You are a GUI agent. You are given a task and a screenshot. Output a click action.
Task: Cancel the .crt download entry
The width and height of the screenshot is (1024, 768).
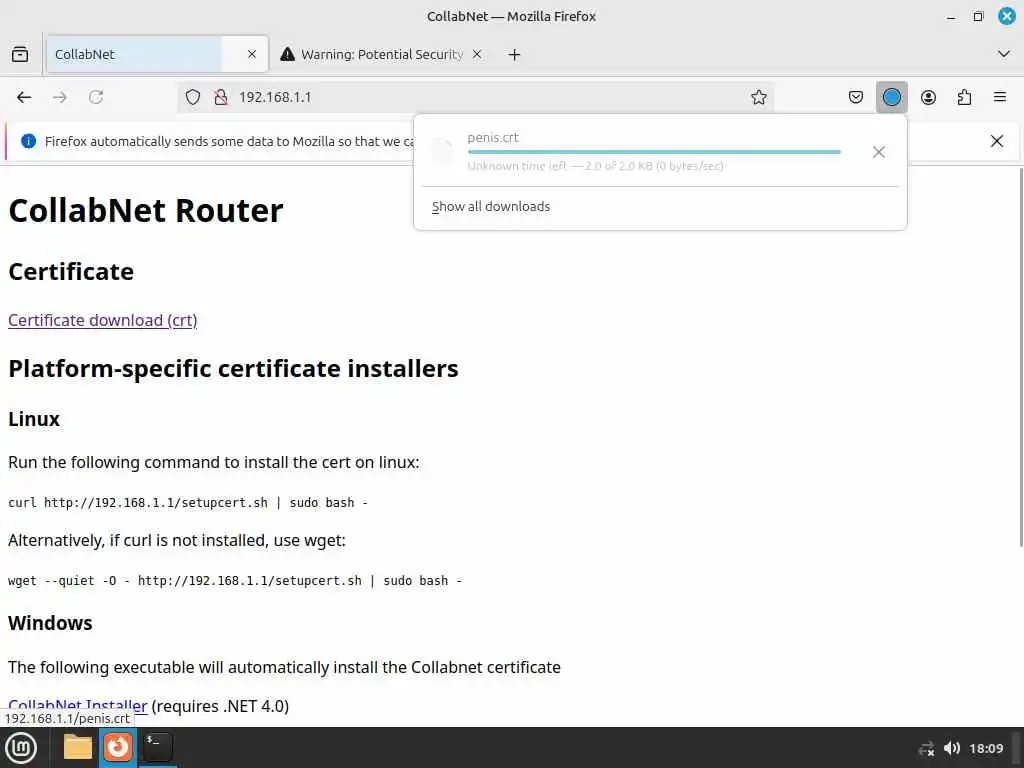click(878, 152)
